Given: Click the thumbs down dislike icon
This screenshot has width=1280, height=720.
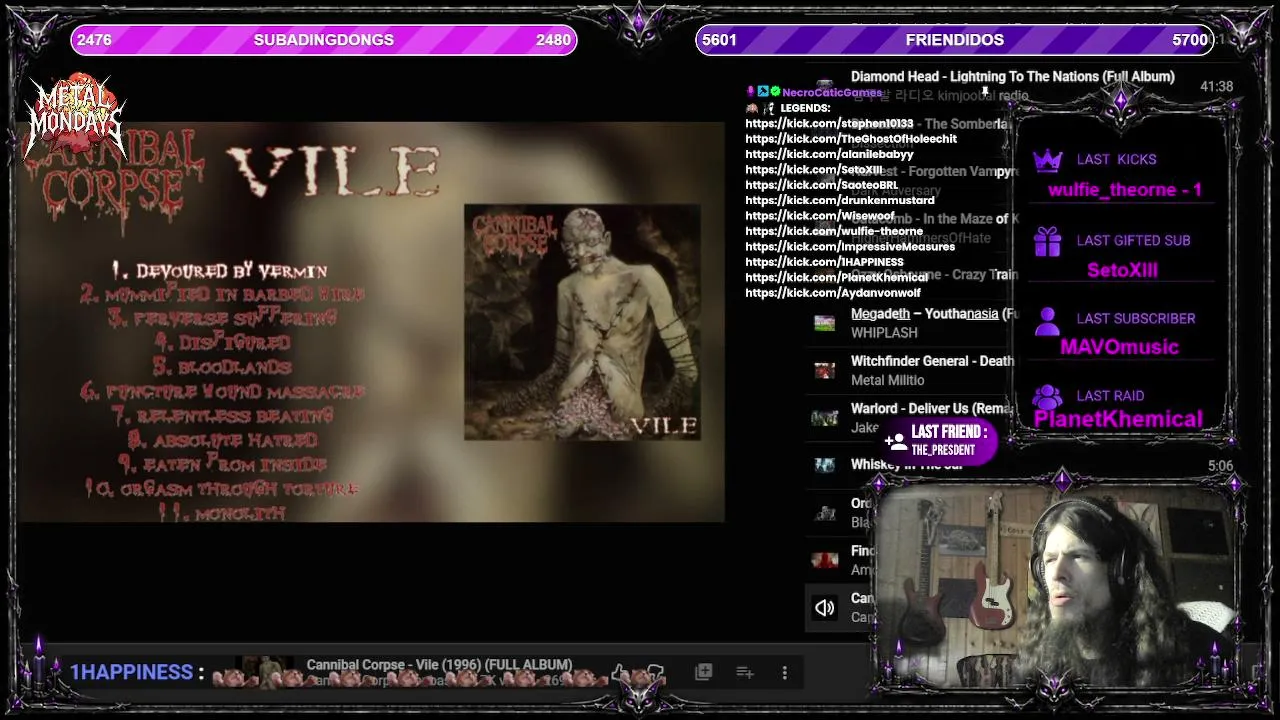Looking at the screenshot, I should pyautogui.click(x=655, y=672).
